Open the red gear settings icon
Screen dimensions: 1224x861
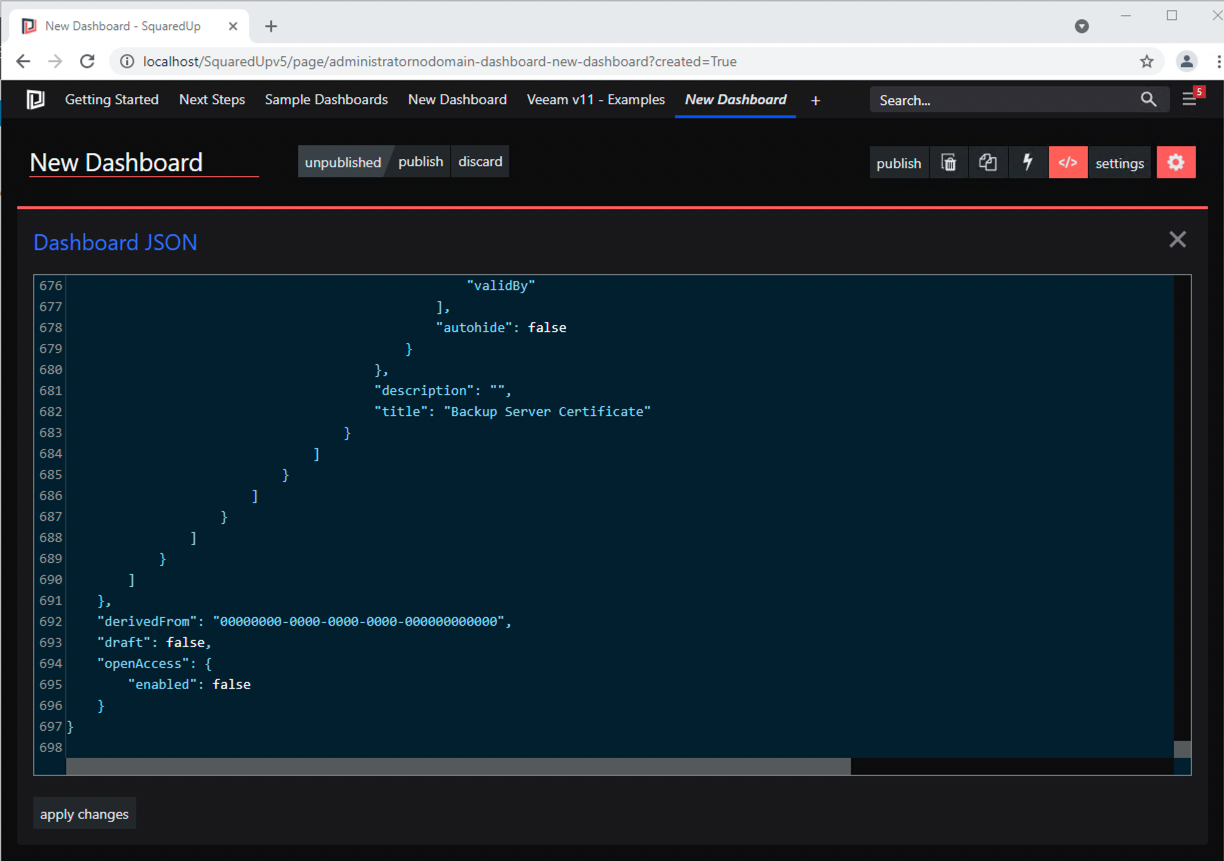[1176, 163]
